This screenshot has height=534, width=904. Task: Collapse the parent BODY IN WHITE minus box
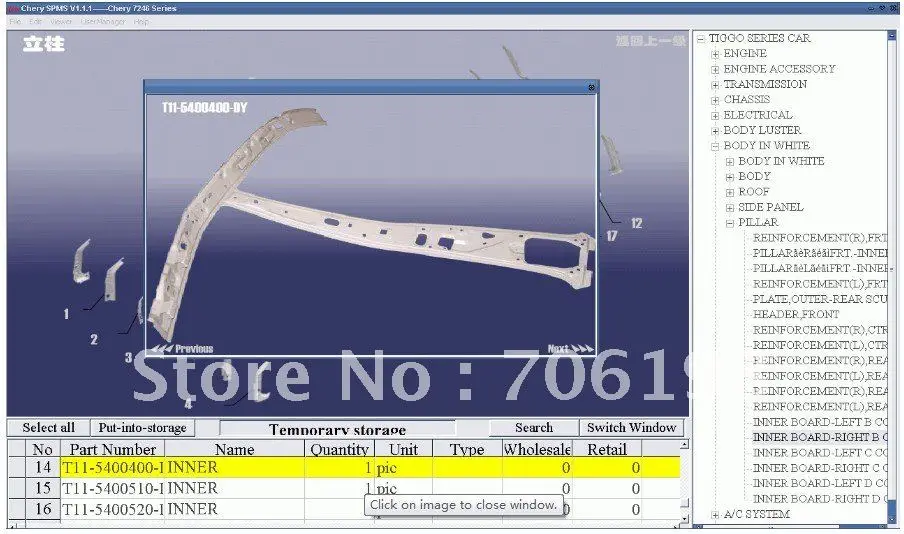pos(715,146)
